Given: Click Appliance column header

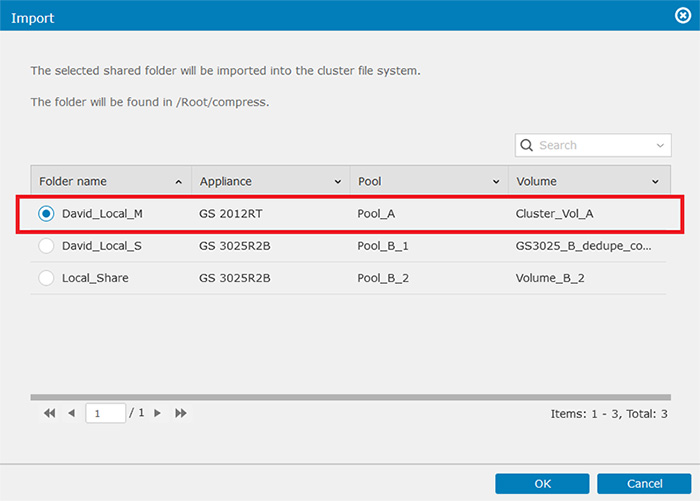Looking at the screenshot, I should tap(271, 181).
